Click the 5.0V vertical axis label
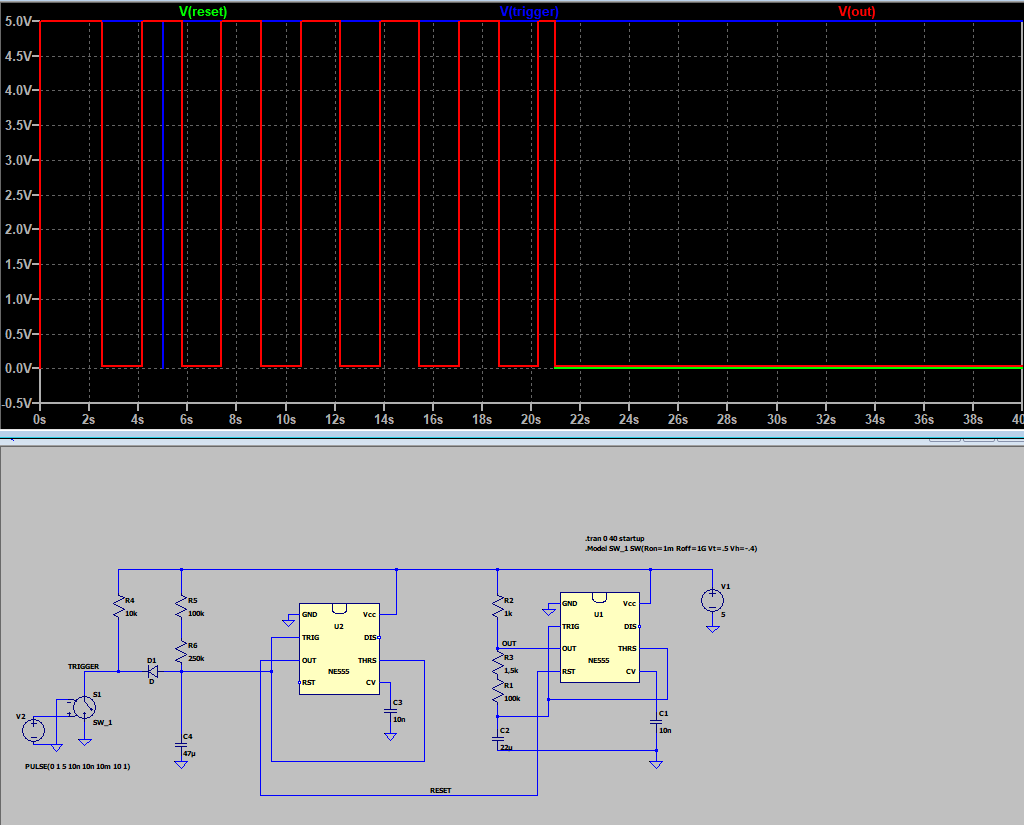 pyautogui.click(x=19, y=21)
